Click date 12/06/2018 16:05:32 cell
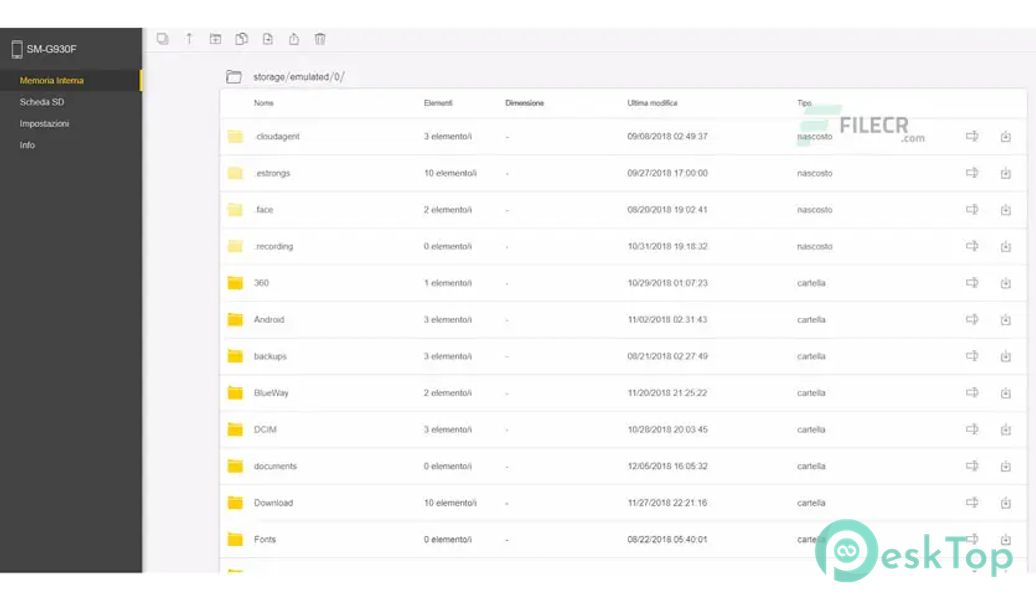The image size is (1036, 600). click(x=667, y=467)
